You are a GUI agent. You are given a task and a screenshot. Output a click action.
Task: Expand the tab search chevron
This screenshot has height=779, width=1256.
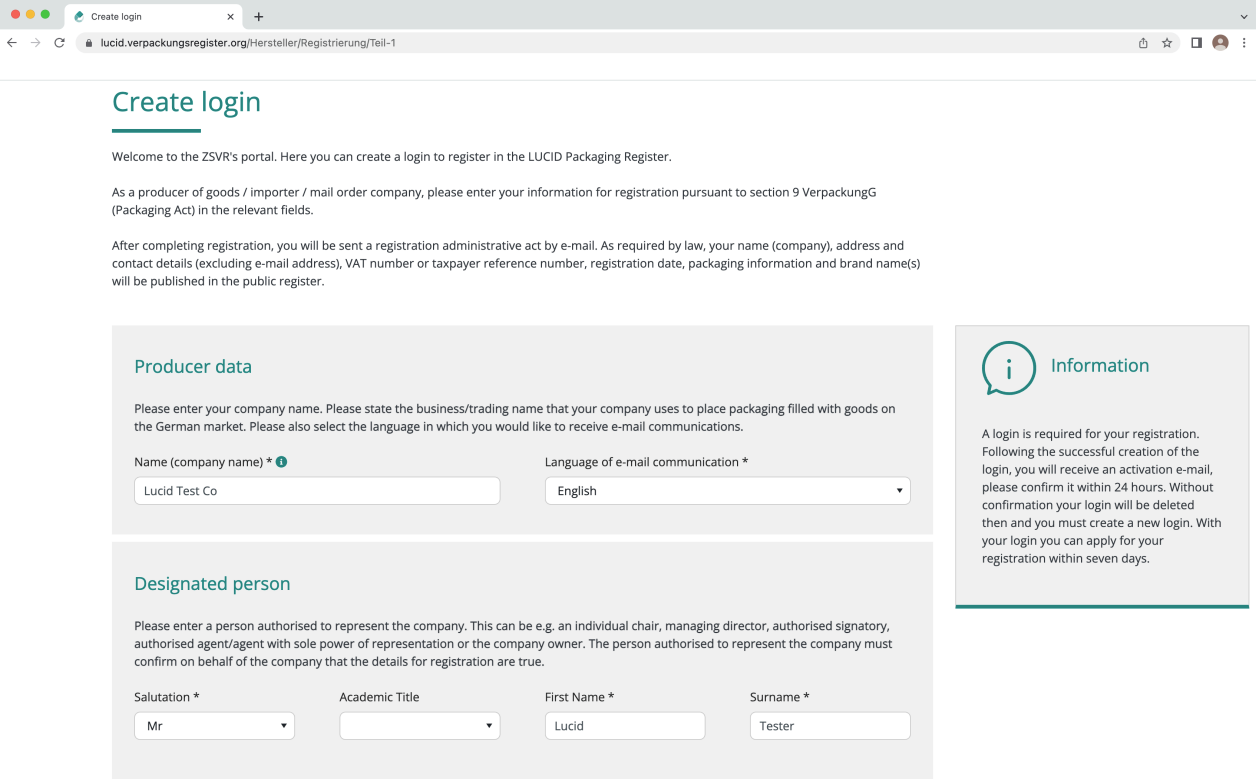tap(1243, 17)
